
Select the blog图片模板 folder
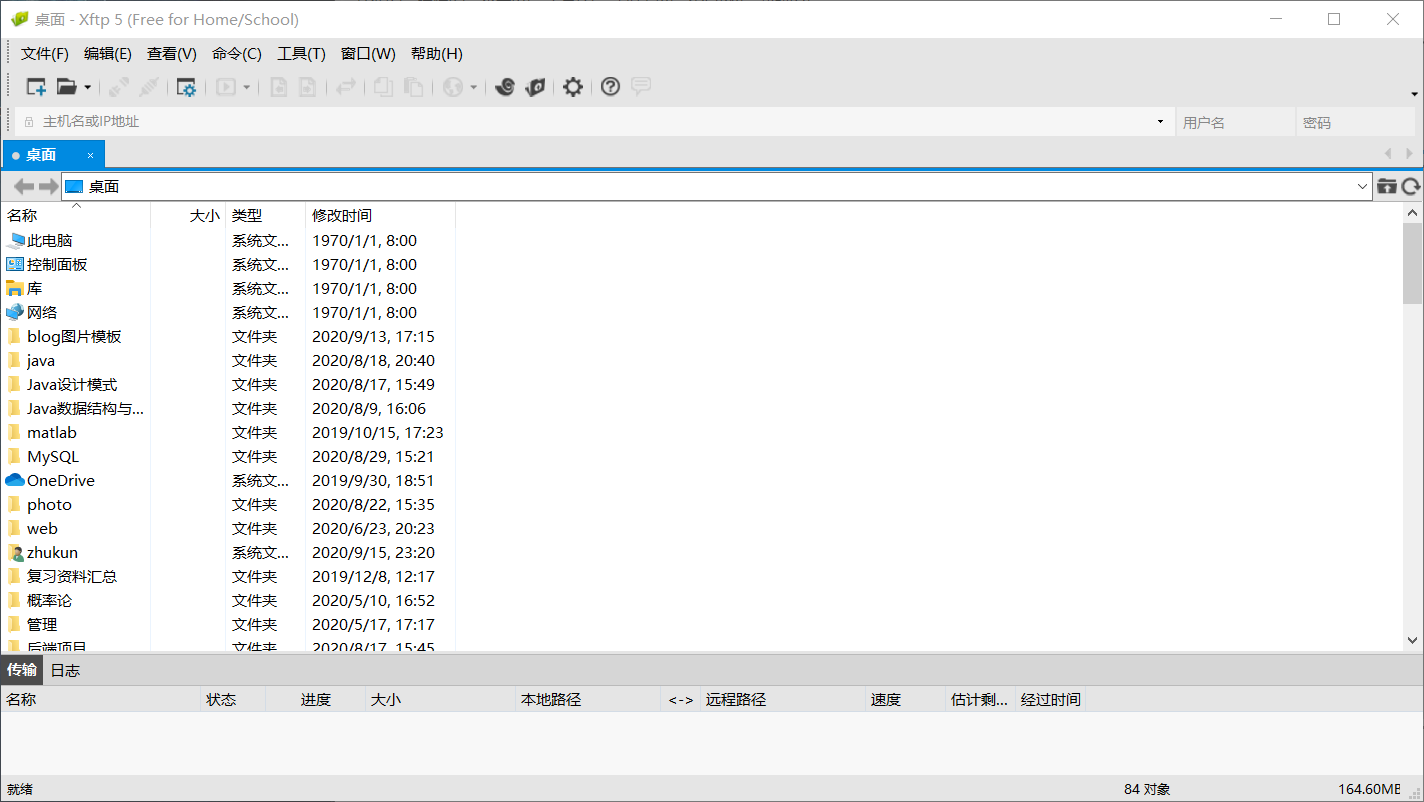click(74, 337)
